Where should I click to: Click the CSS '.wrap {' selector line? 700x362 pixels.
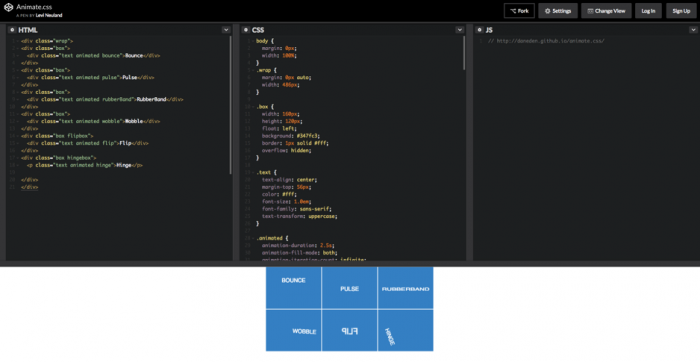point(267,70)
